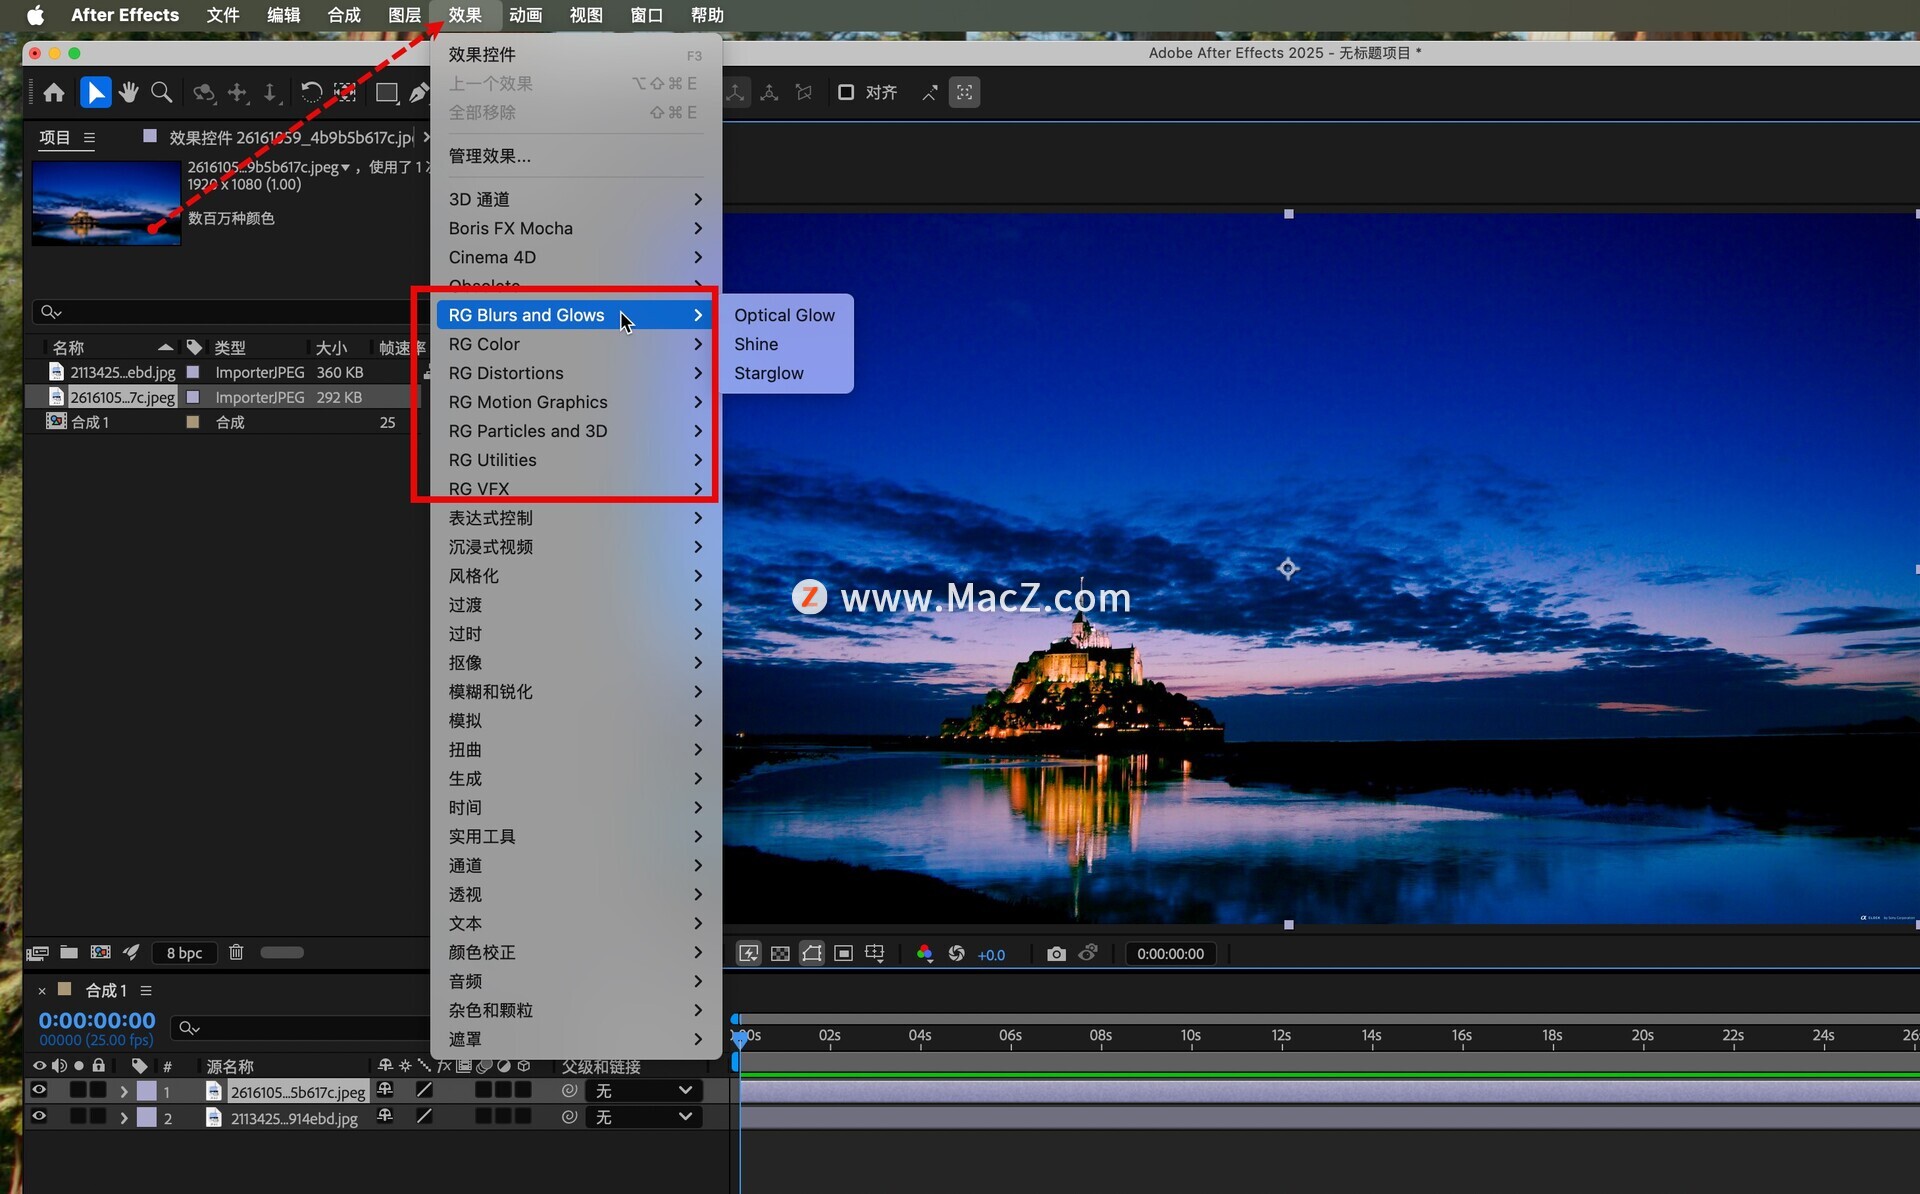Click the interpret footage icon in the Project panel
The width and height of the screenshot is (1920, 1194).
(38, 953)
